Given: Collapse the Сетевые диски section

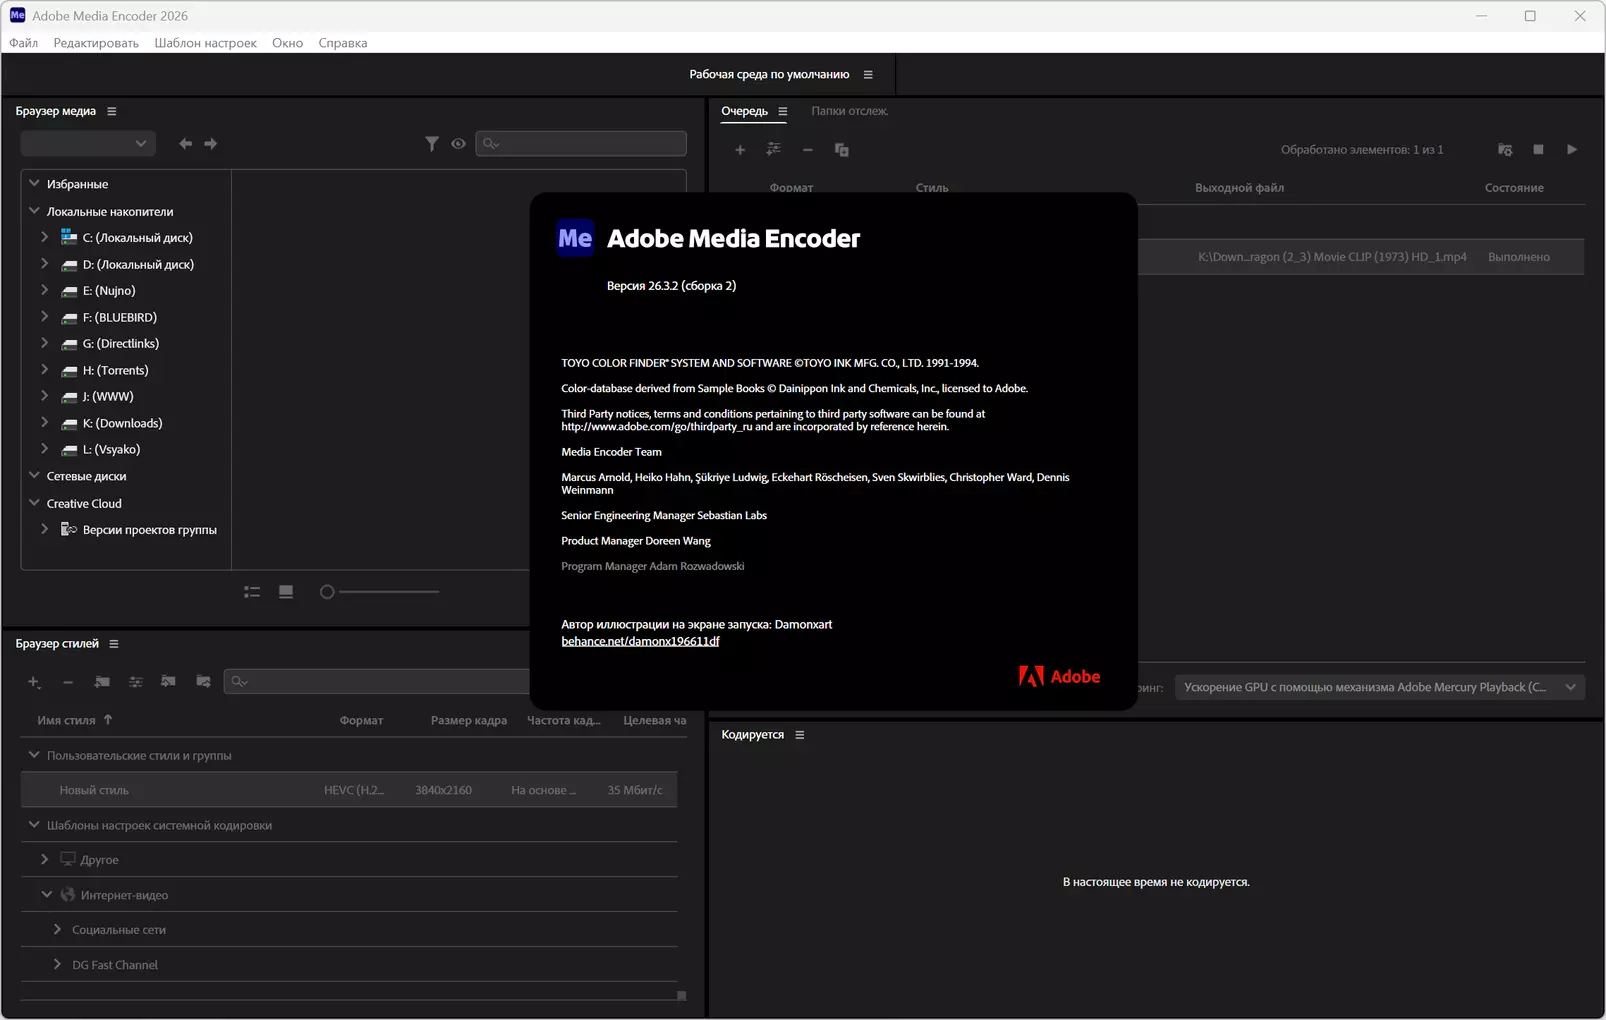Looking at the screenshot, I should [34, 476].
